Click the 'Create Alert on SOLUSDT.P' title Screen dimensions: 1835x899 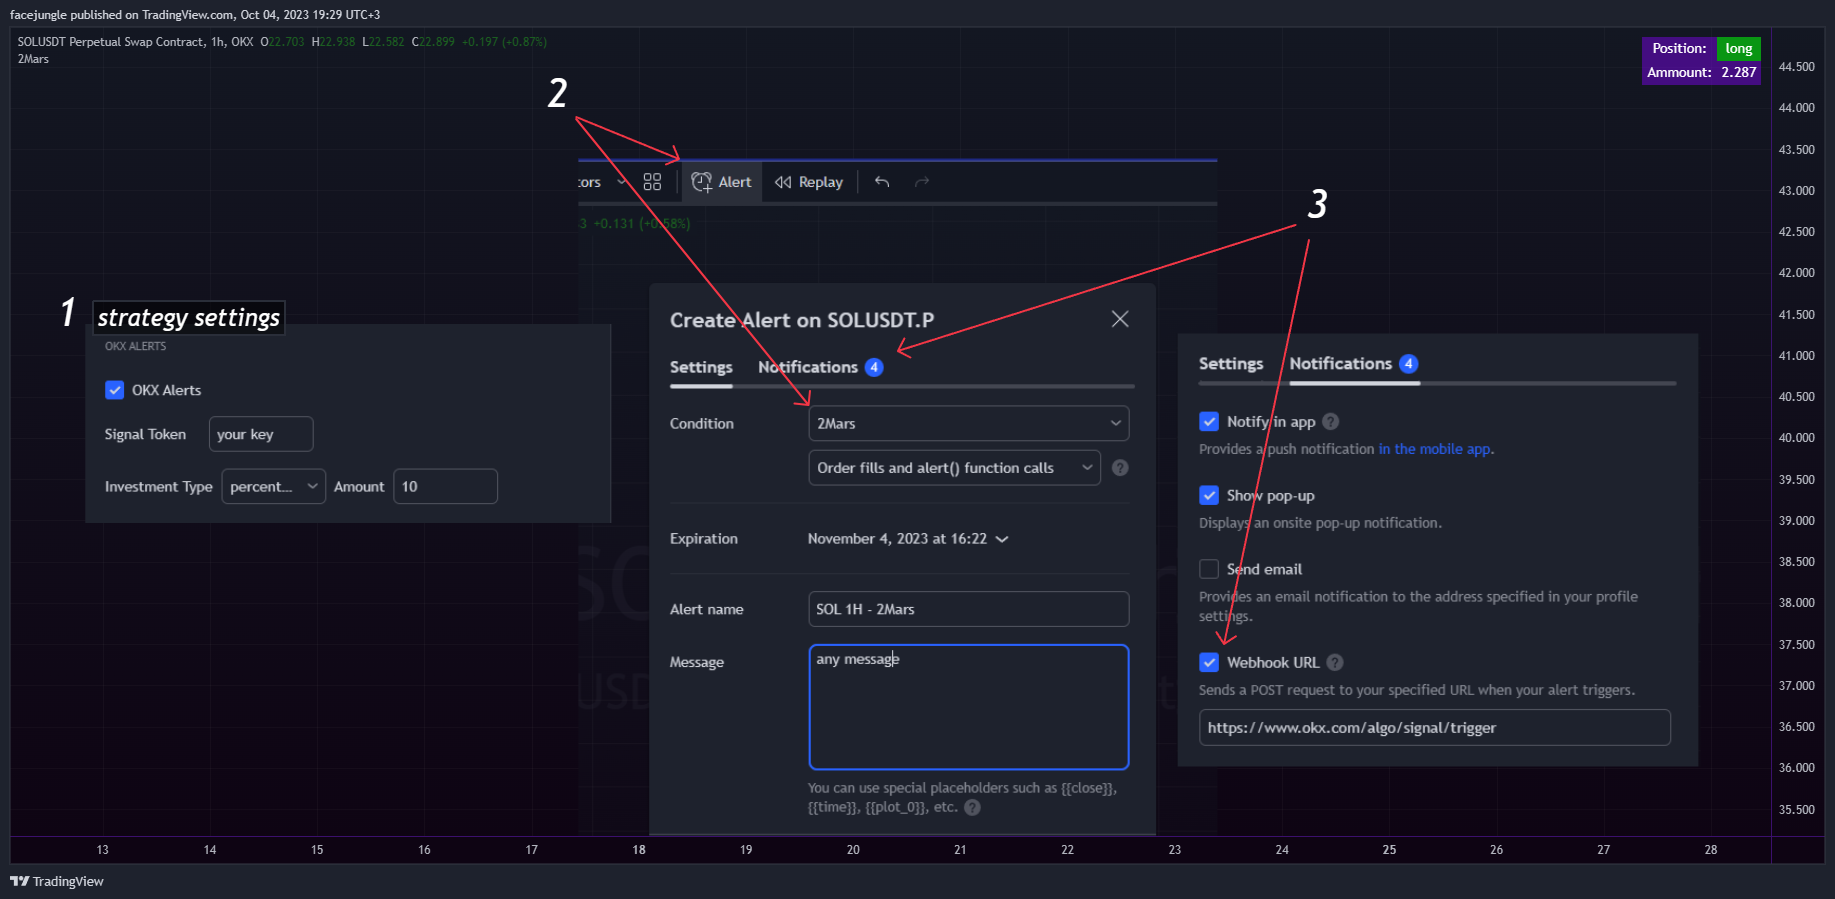(x=802, y=320)
